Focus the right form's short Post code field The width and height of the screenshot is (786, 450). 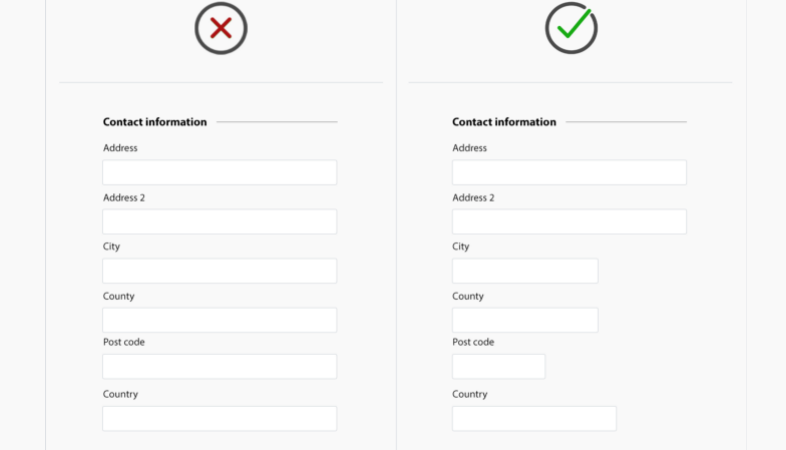point(498,366)
